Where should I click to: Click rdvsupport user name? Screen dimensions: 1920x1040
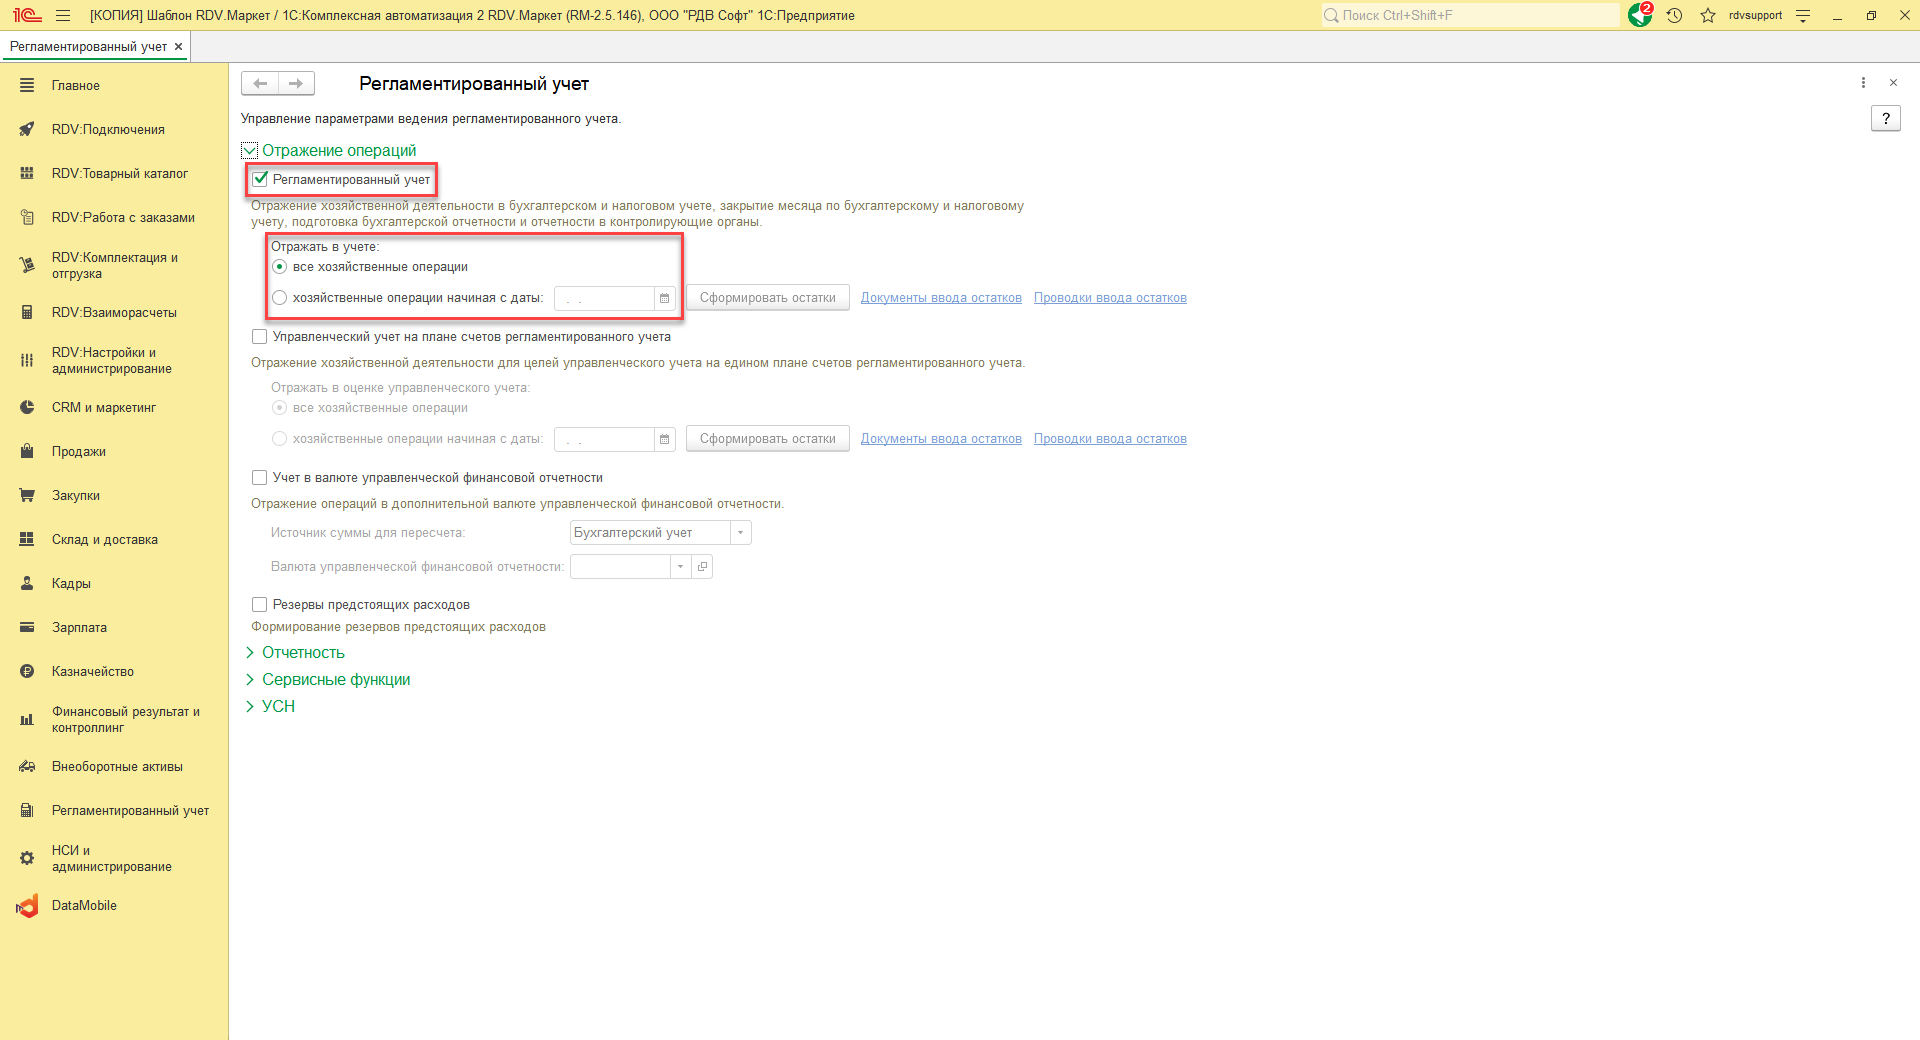pyautogui.click(x=1755, y=15)
